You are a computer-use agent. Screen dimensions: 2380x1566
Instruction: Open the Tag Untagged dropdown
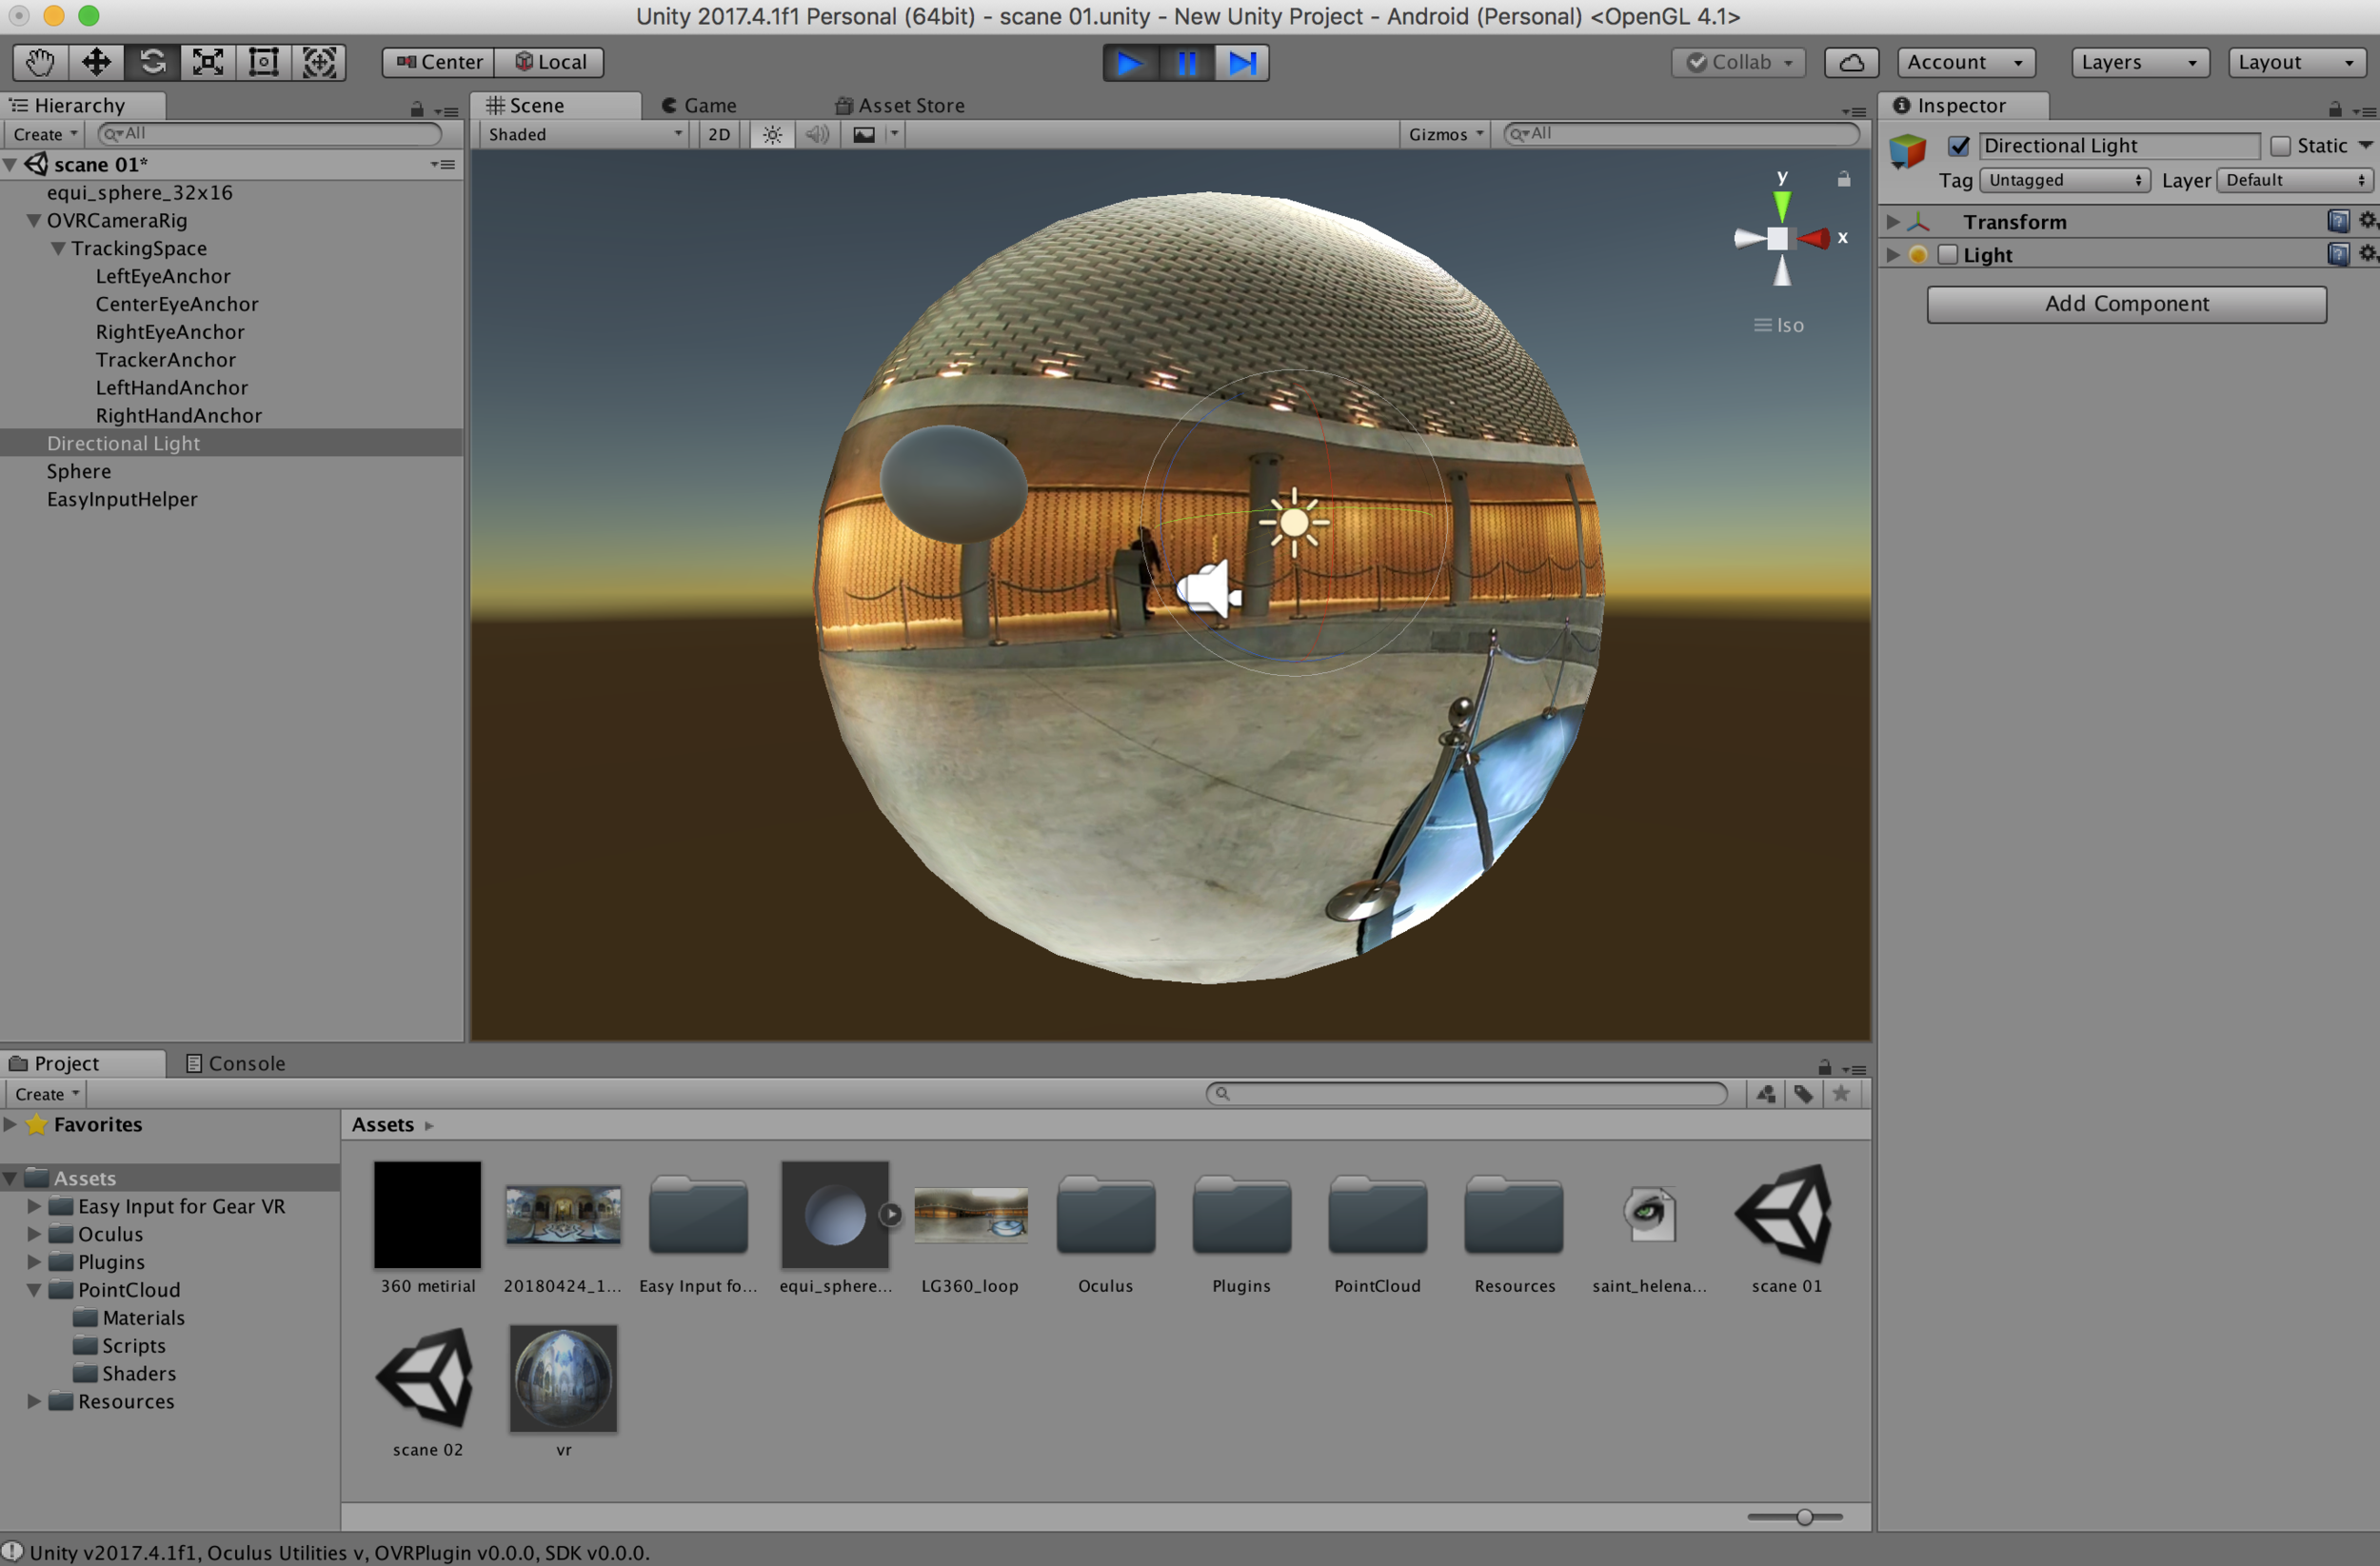pyautogui.click(x=2063, y=180)
